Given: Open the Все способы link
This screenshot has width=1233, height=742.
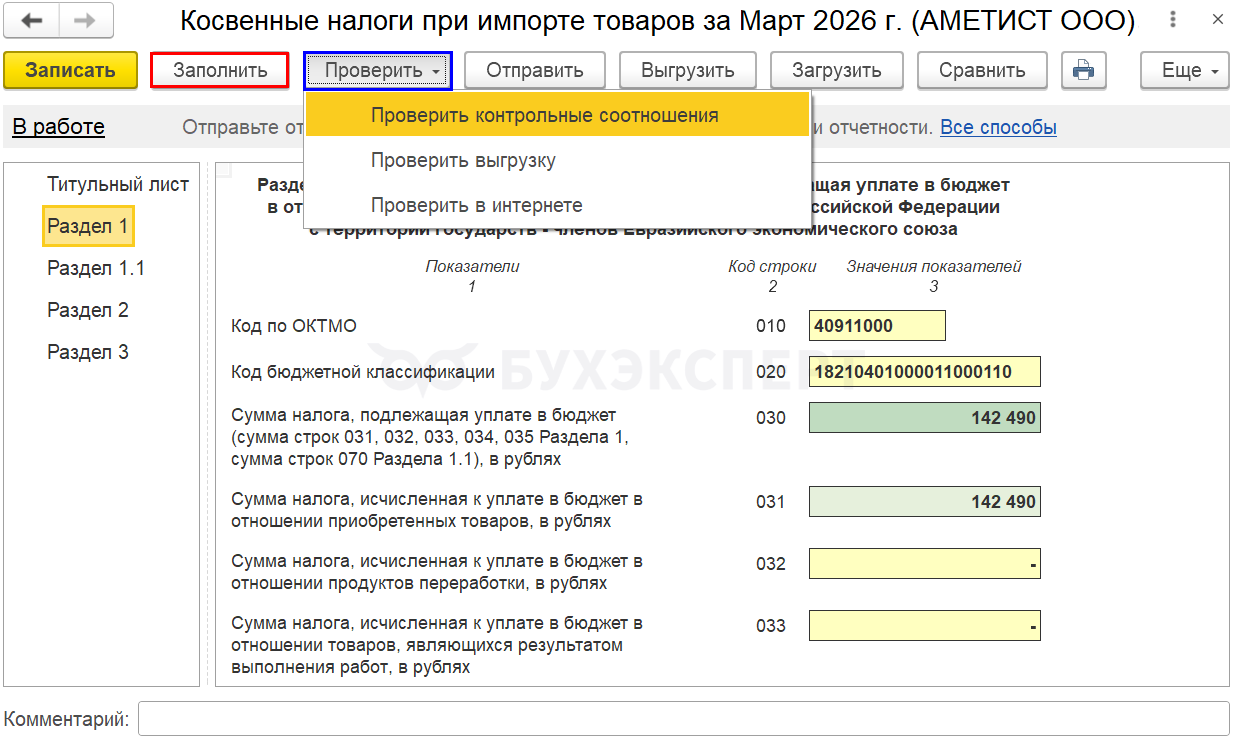Looking at the screenshot, I should 998,127.
